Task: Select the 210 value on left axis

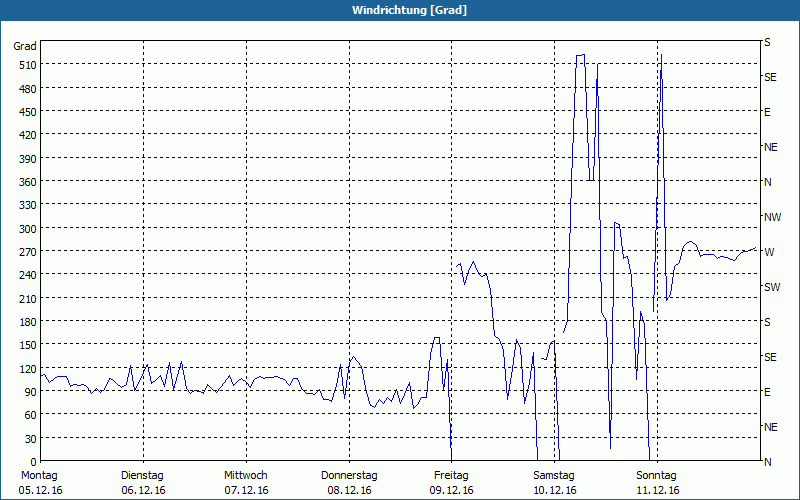Action: coord(28,298)
